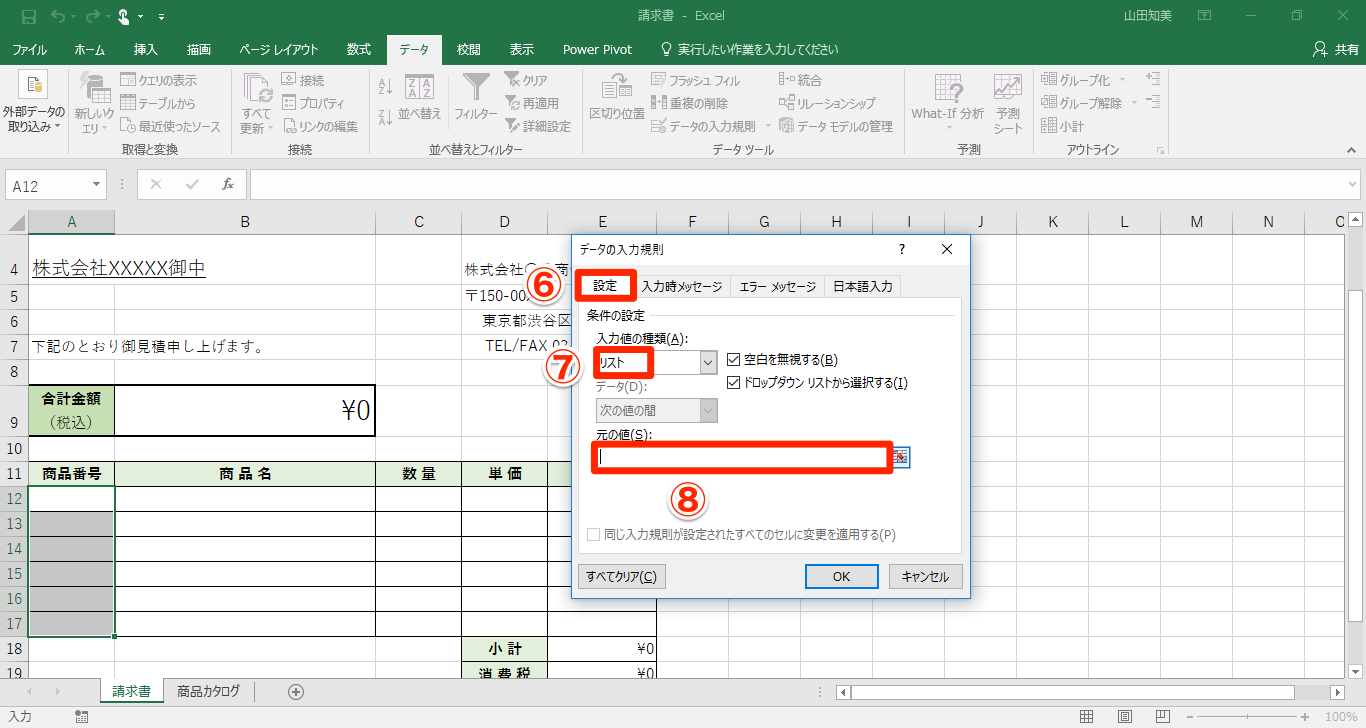
Task: Click 詳細設定 in the filter group
Action: click(537, 126)
